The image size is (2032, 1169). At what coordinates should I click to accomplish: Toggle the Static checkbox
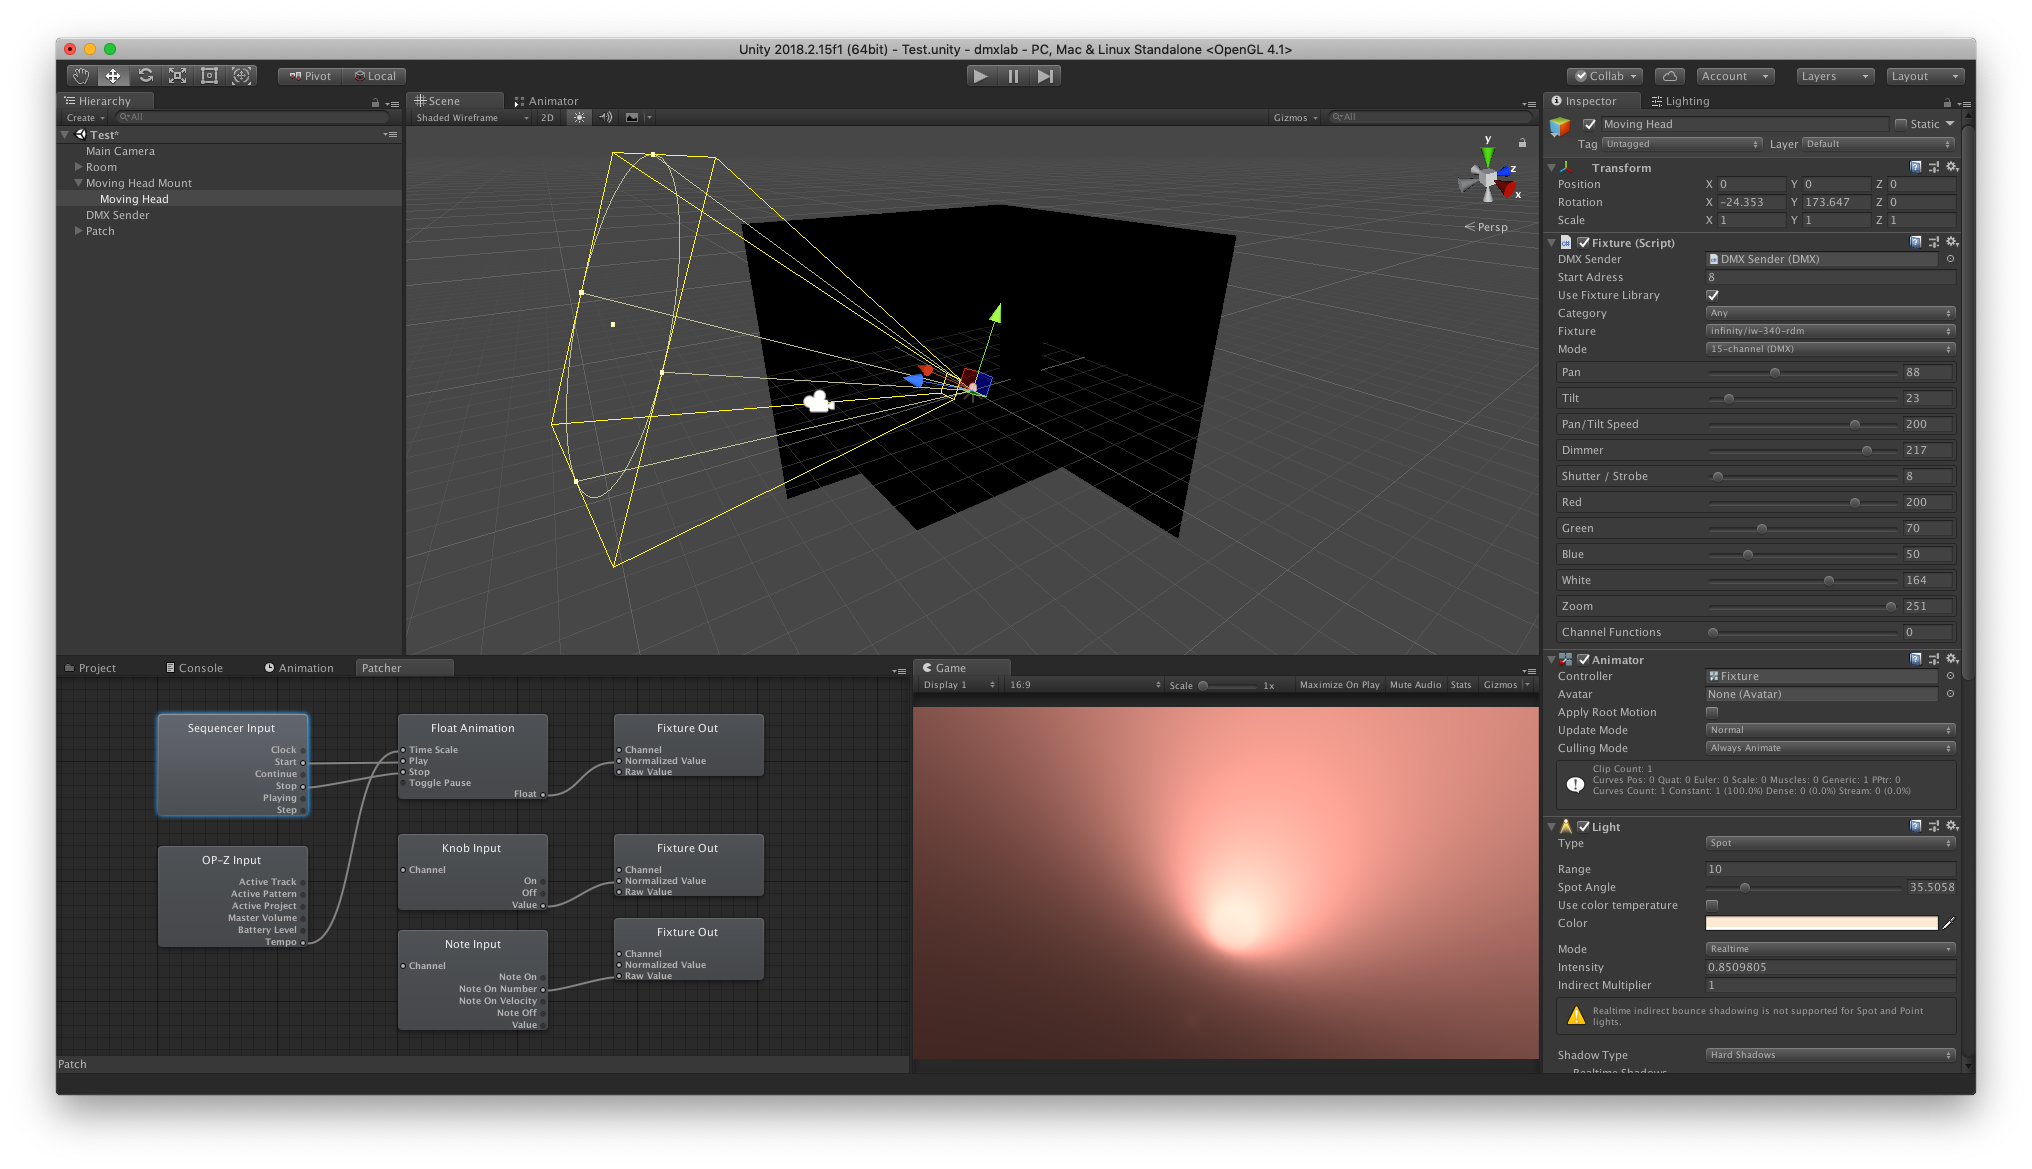[1901, 124]
